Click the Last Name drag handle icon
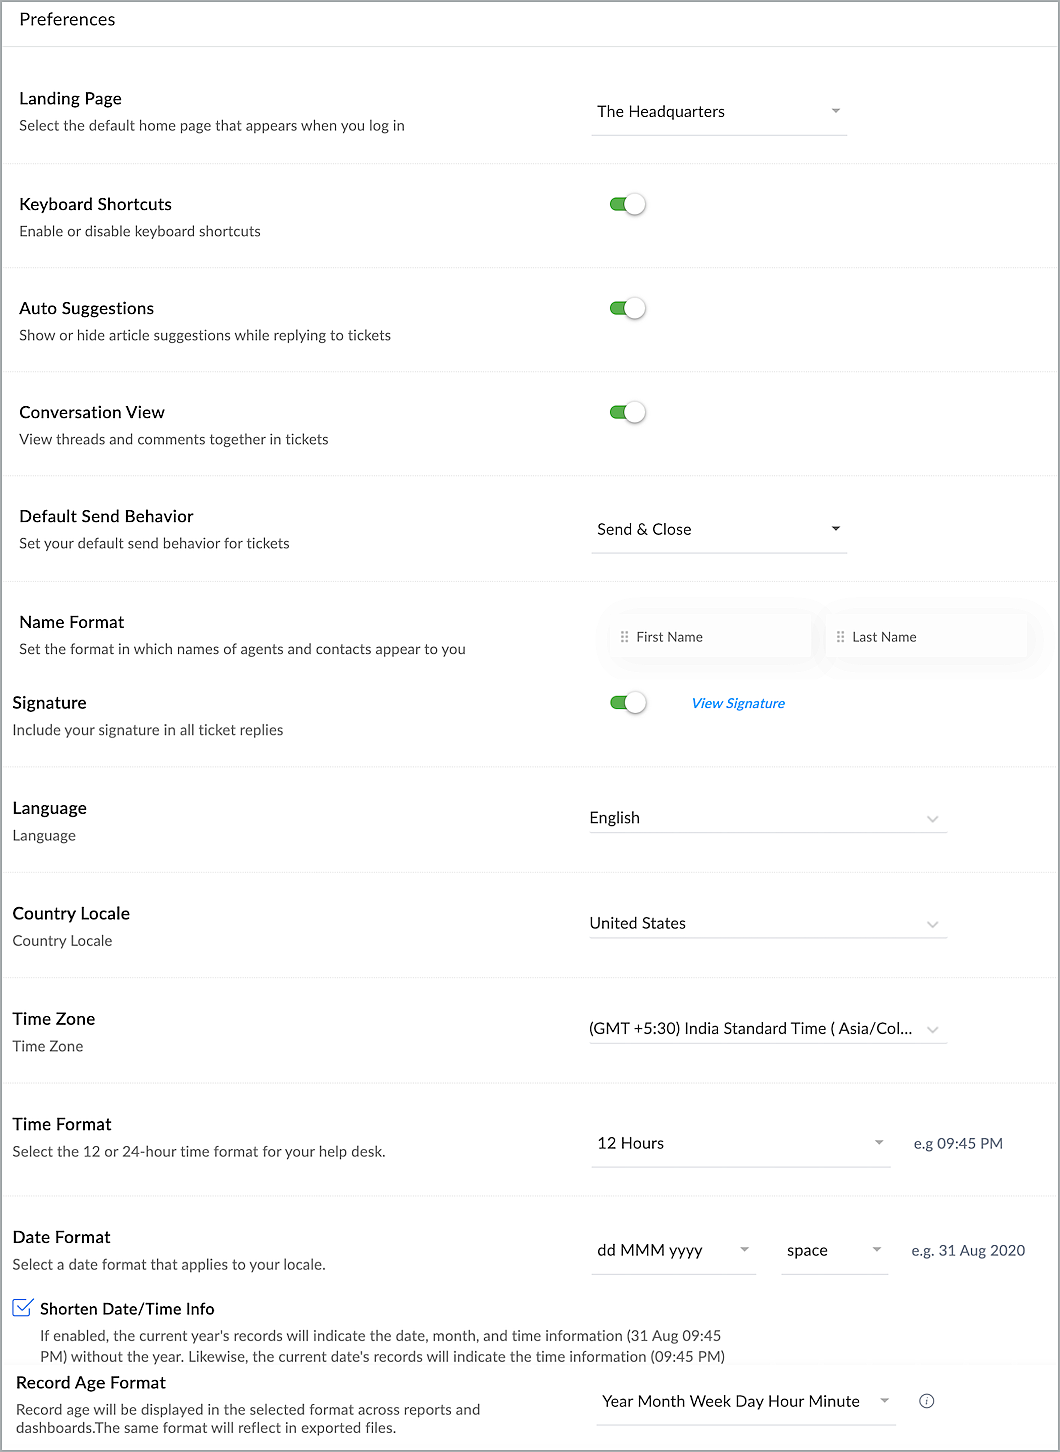This screenshot has width=1060, height=1452. pyautogui.click(x=841, y=637)
